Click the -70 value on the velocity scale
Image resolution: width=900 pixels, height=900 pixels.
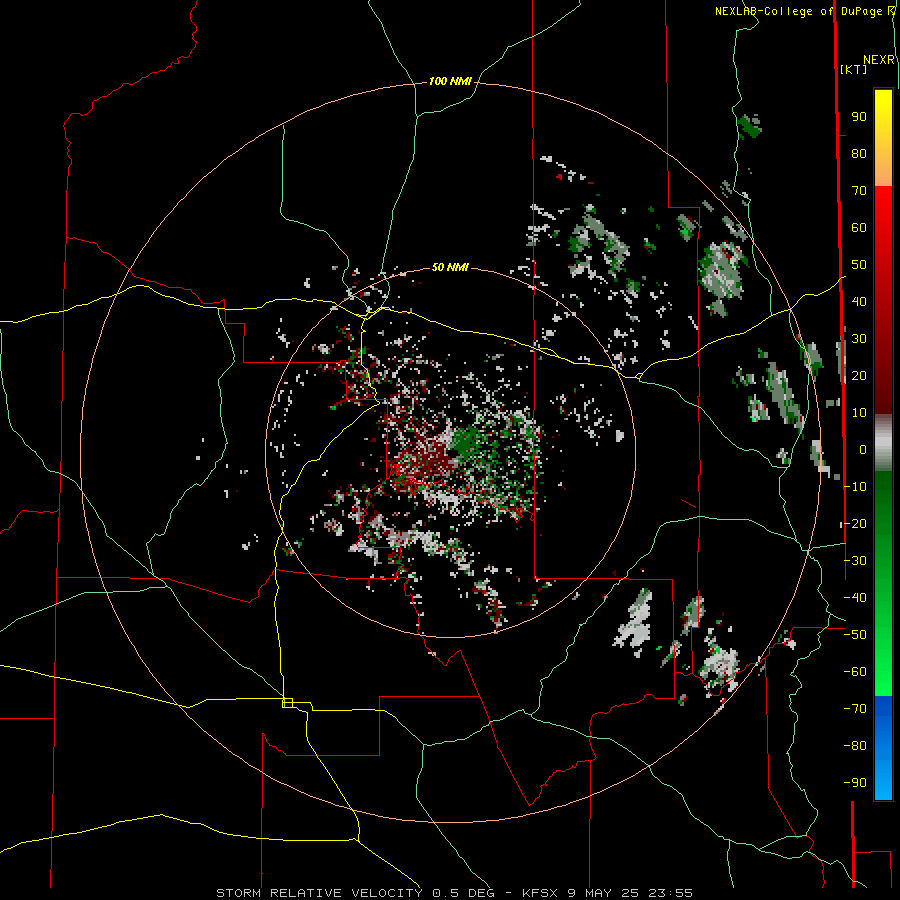tap(855, 709)
